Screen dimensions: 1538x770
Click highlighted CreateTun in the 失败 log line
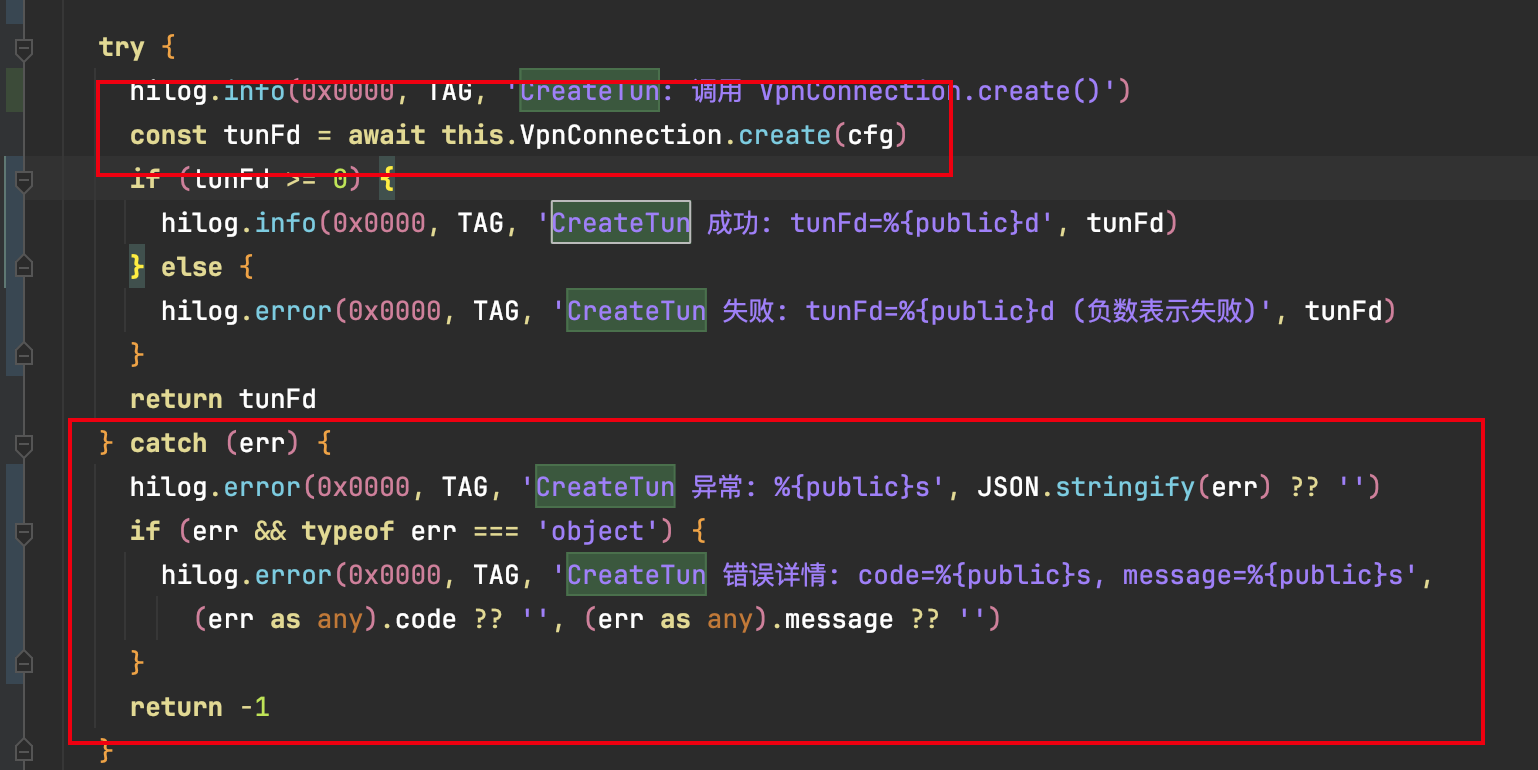click(x=636, y=311)
